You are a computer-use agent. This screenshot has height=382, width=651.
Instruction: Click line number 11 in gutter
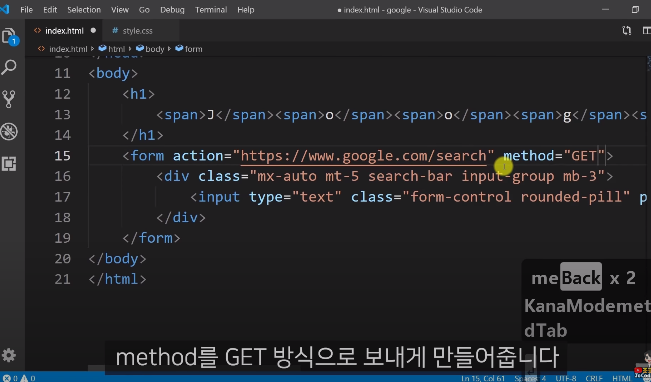click(x=62, y=73)
